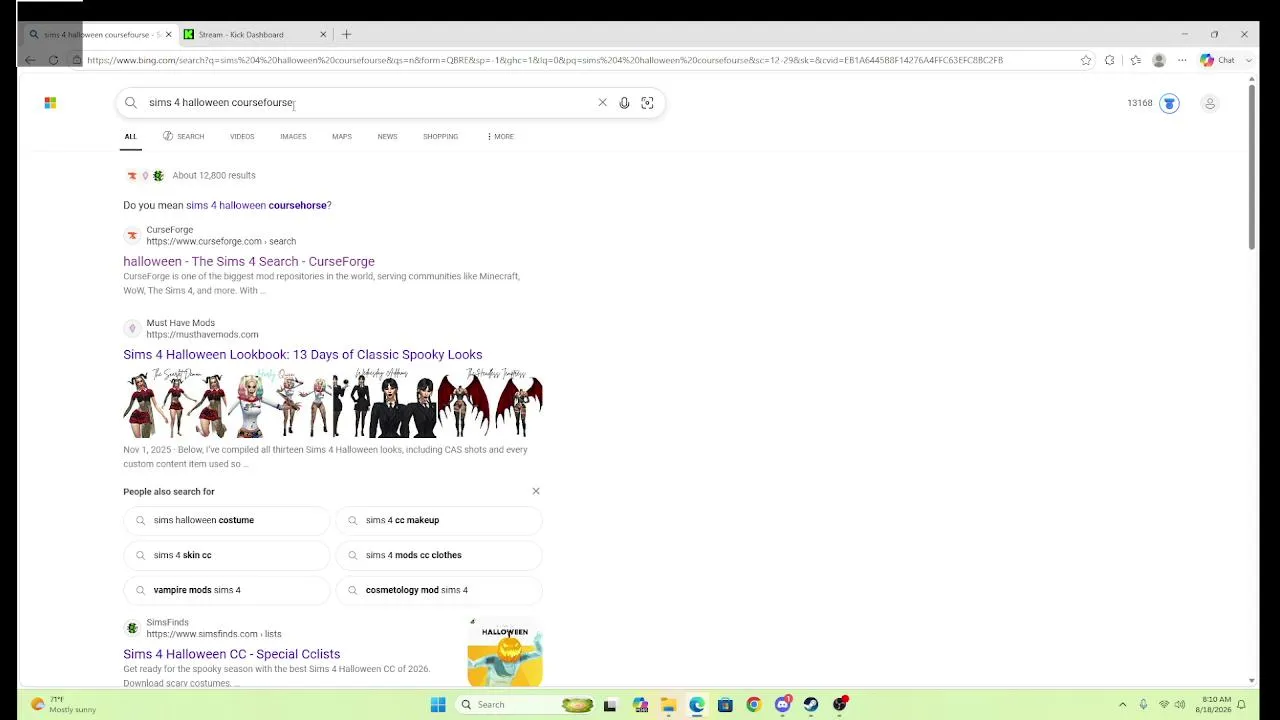Open the taskbar volume control
The image size is (1280, 720).
pos(1180,705)
